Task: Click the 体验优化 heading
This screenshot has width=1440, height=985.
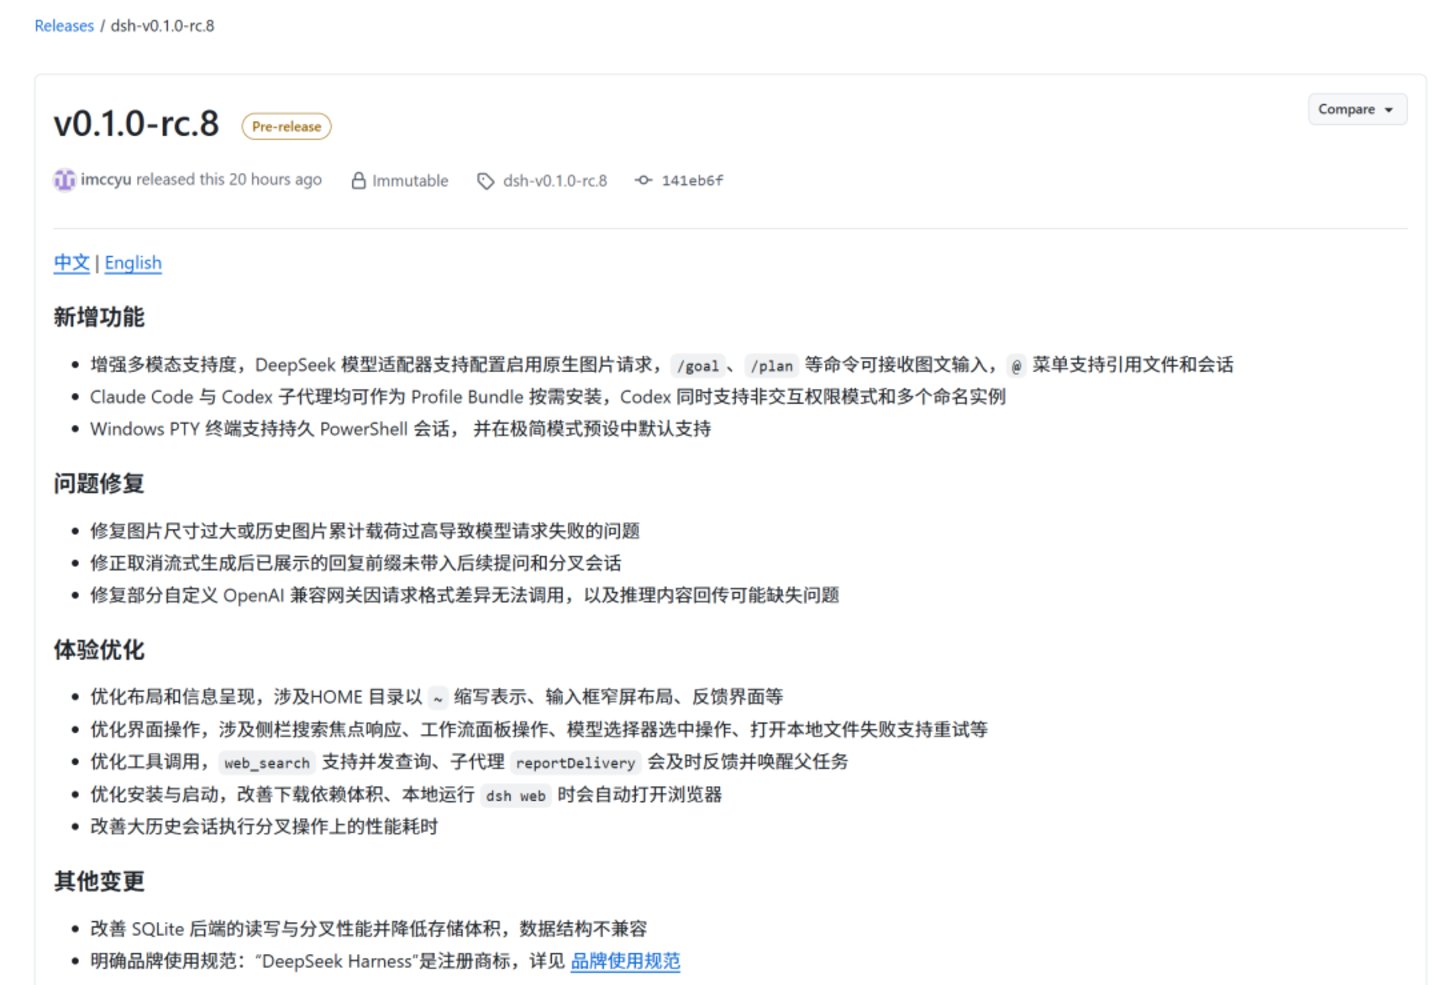Action: click(x=99, y=650)
